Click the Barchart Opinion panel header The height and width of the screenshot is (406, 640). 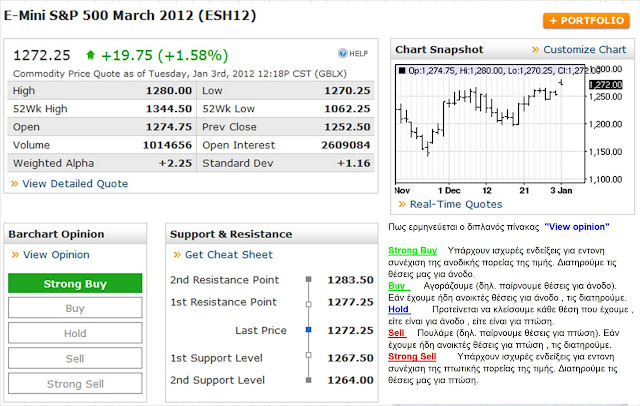(x=75, y=234)
